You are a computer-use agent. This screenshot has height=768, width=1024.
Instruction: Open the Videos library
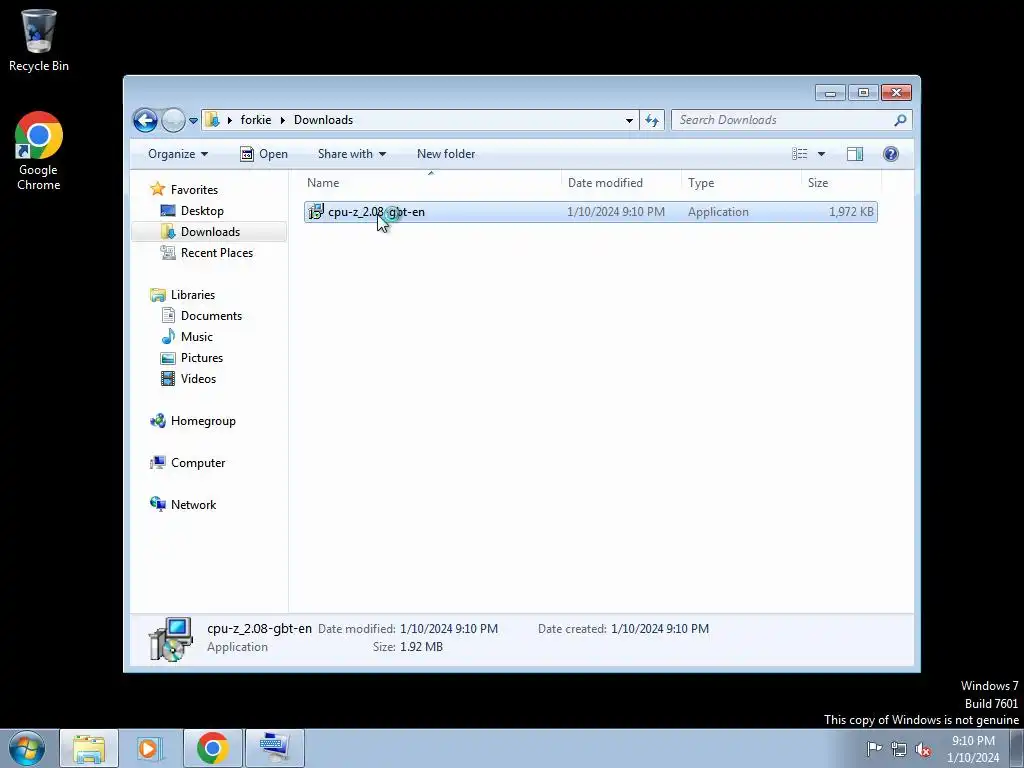(189, 379)
